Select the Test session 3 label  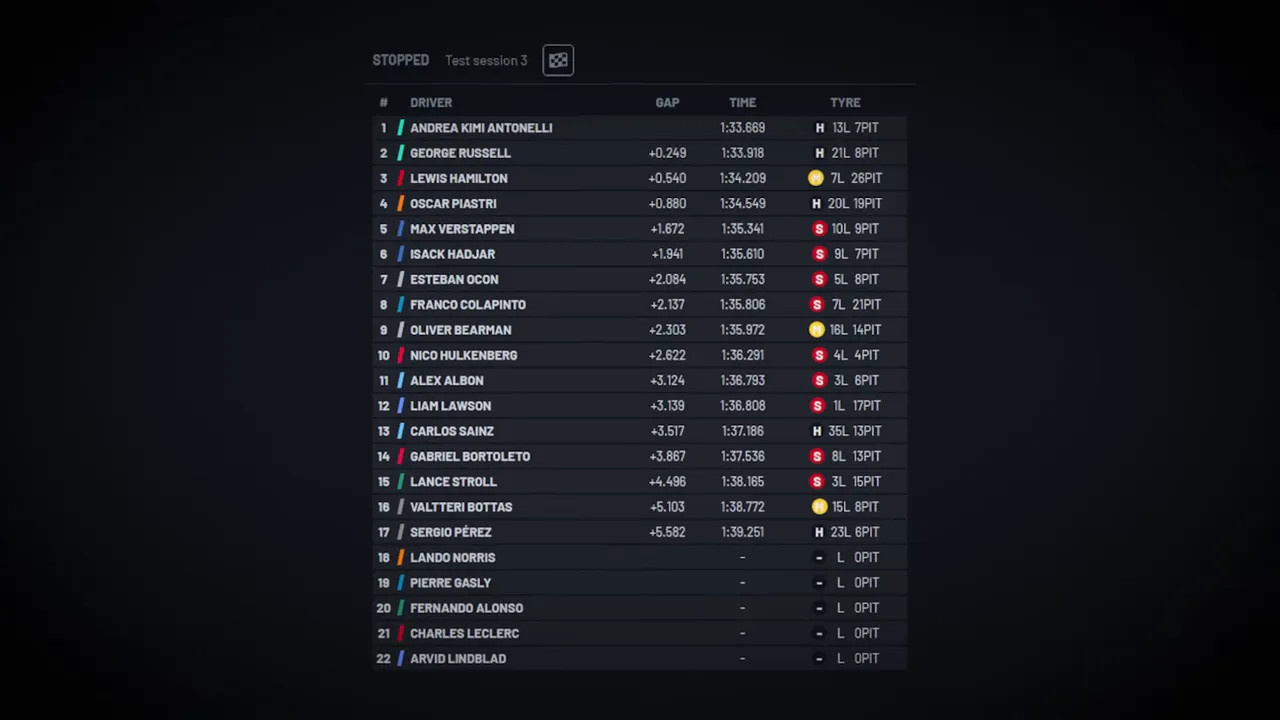(x=486, y=60)
